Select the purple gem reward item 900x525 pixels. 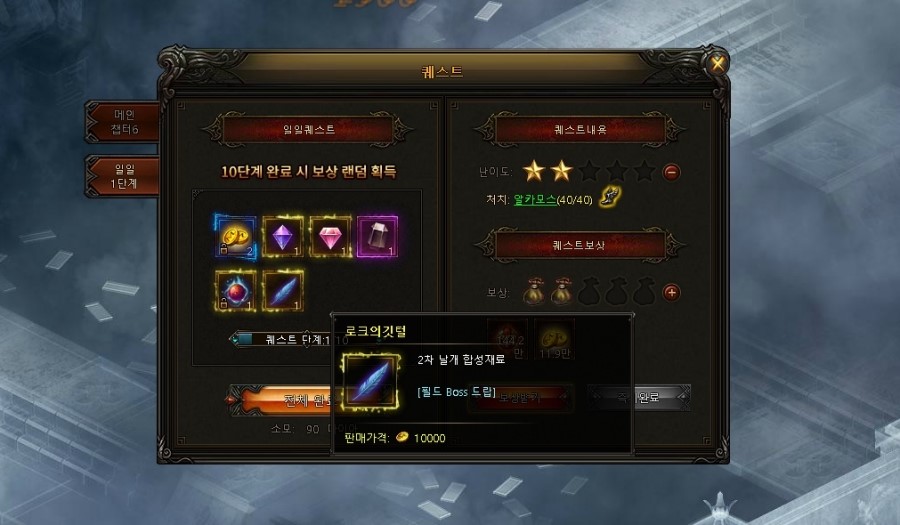(282, 236)
